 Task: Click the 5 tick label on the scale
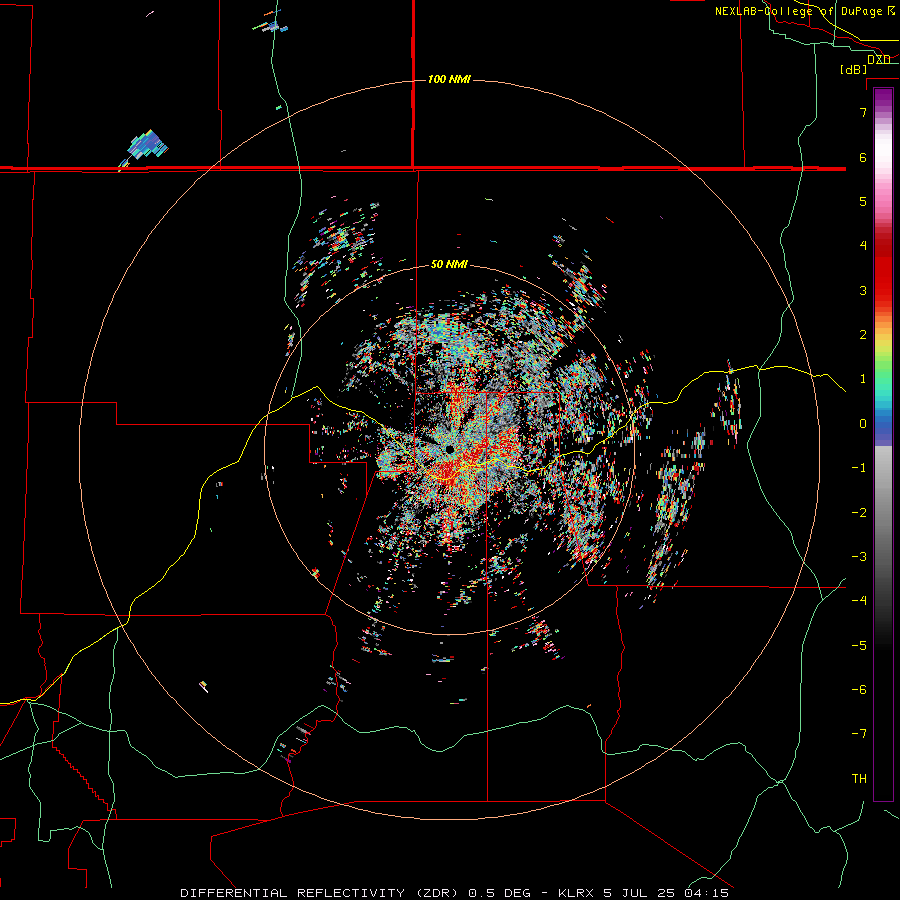[x=863, y=201]
